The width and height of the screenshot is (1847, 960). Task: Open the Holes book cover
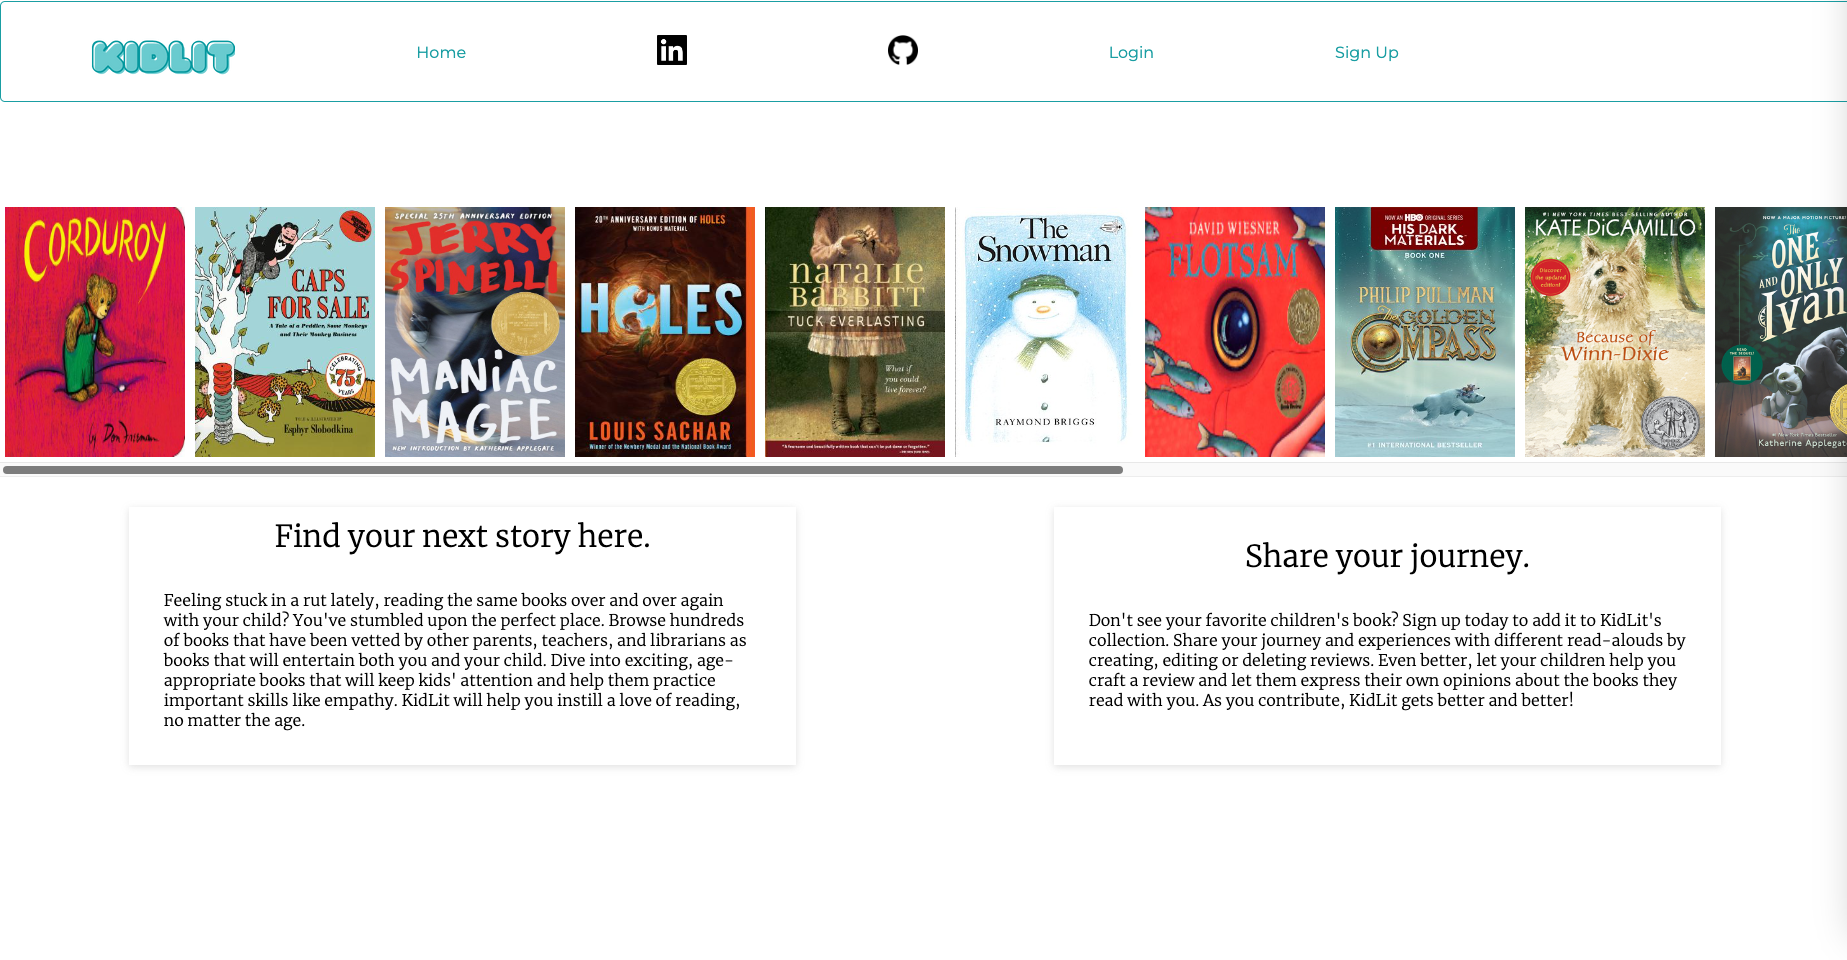point(665,332)
